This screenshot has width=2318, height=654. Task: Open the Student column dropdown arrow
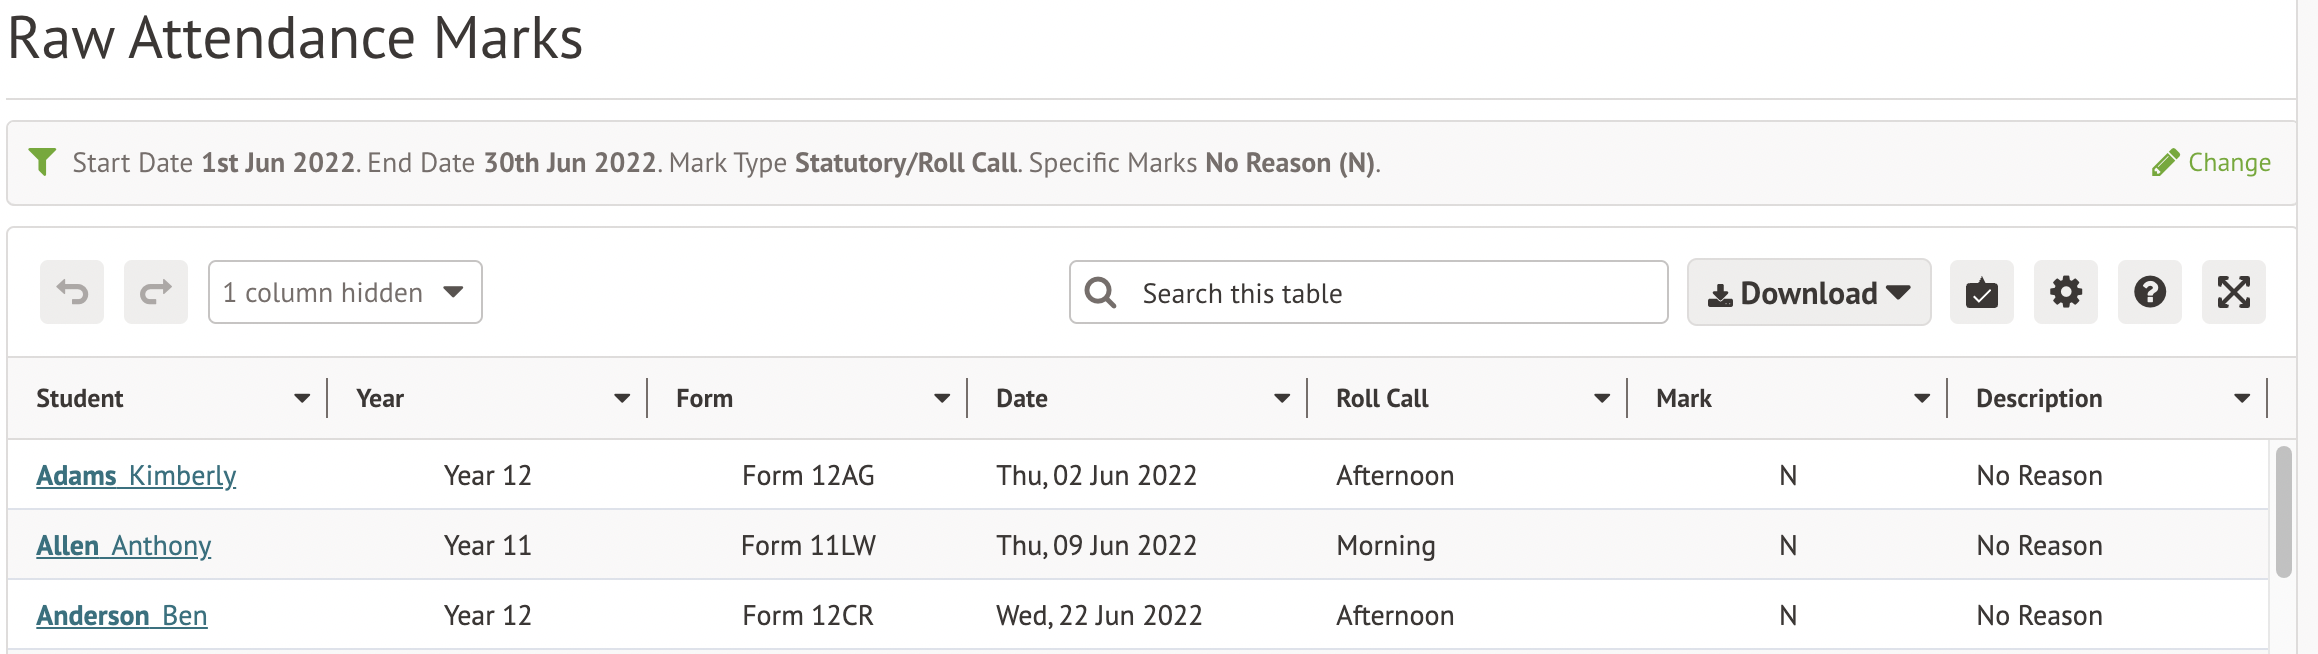301,398
